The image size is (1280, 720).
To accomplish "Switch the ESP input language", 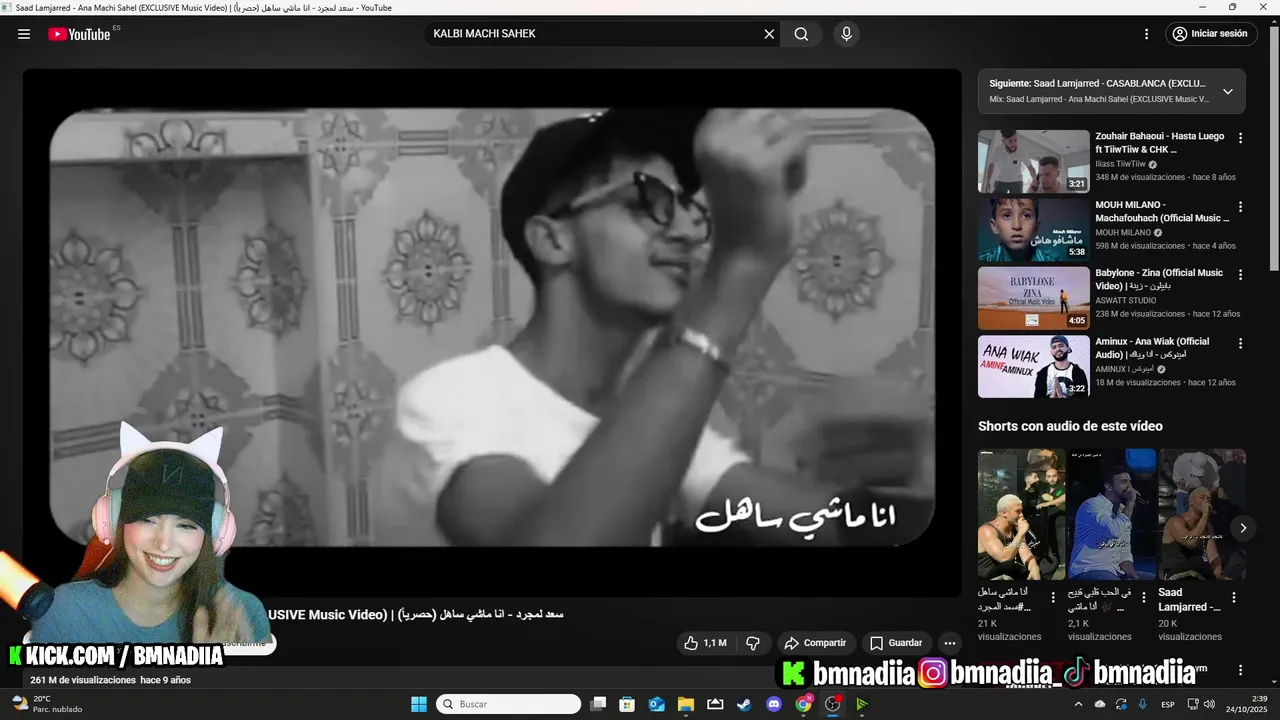I will click(x=1168, y=704).
